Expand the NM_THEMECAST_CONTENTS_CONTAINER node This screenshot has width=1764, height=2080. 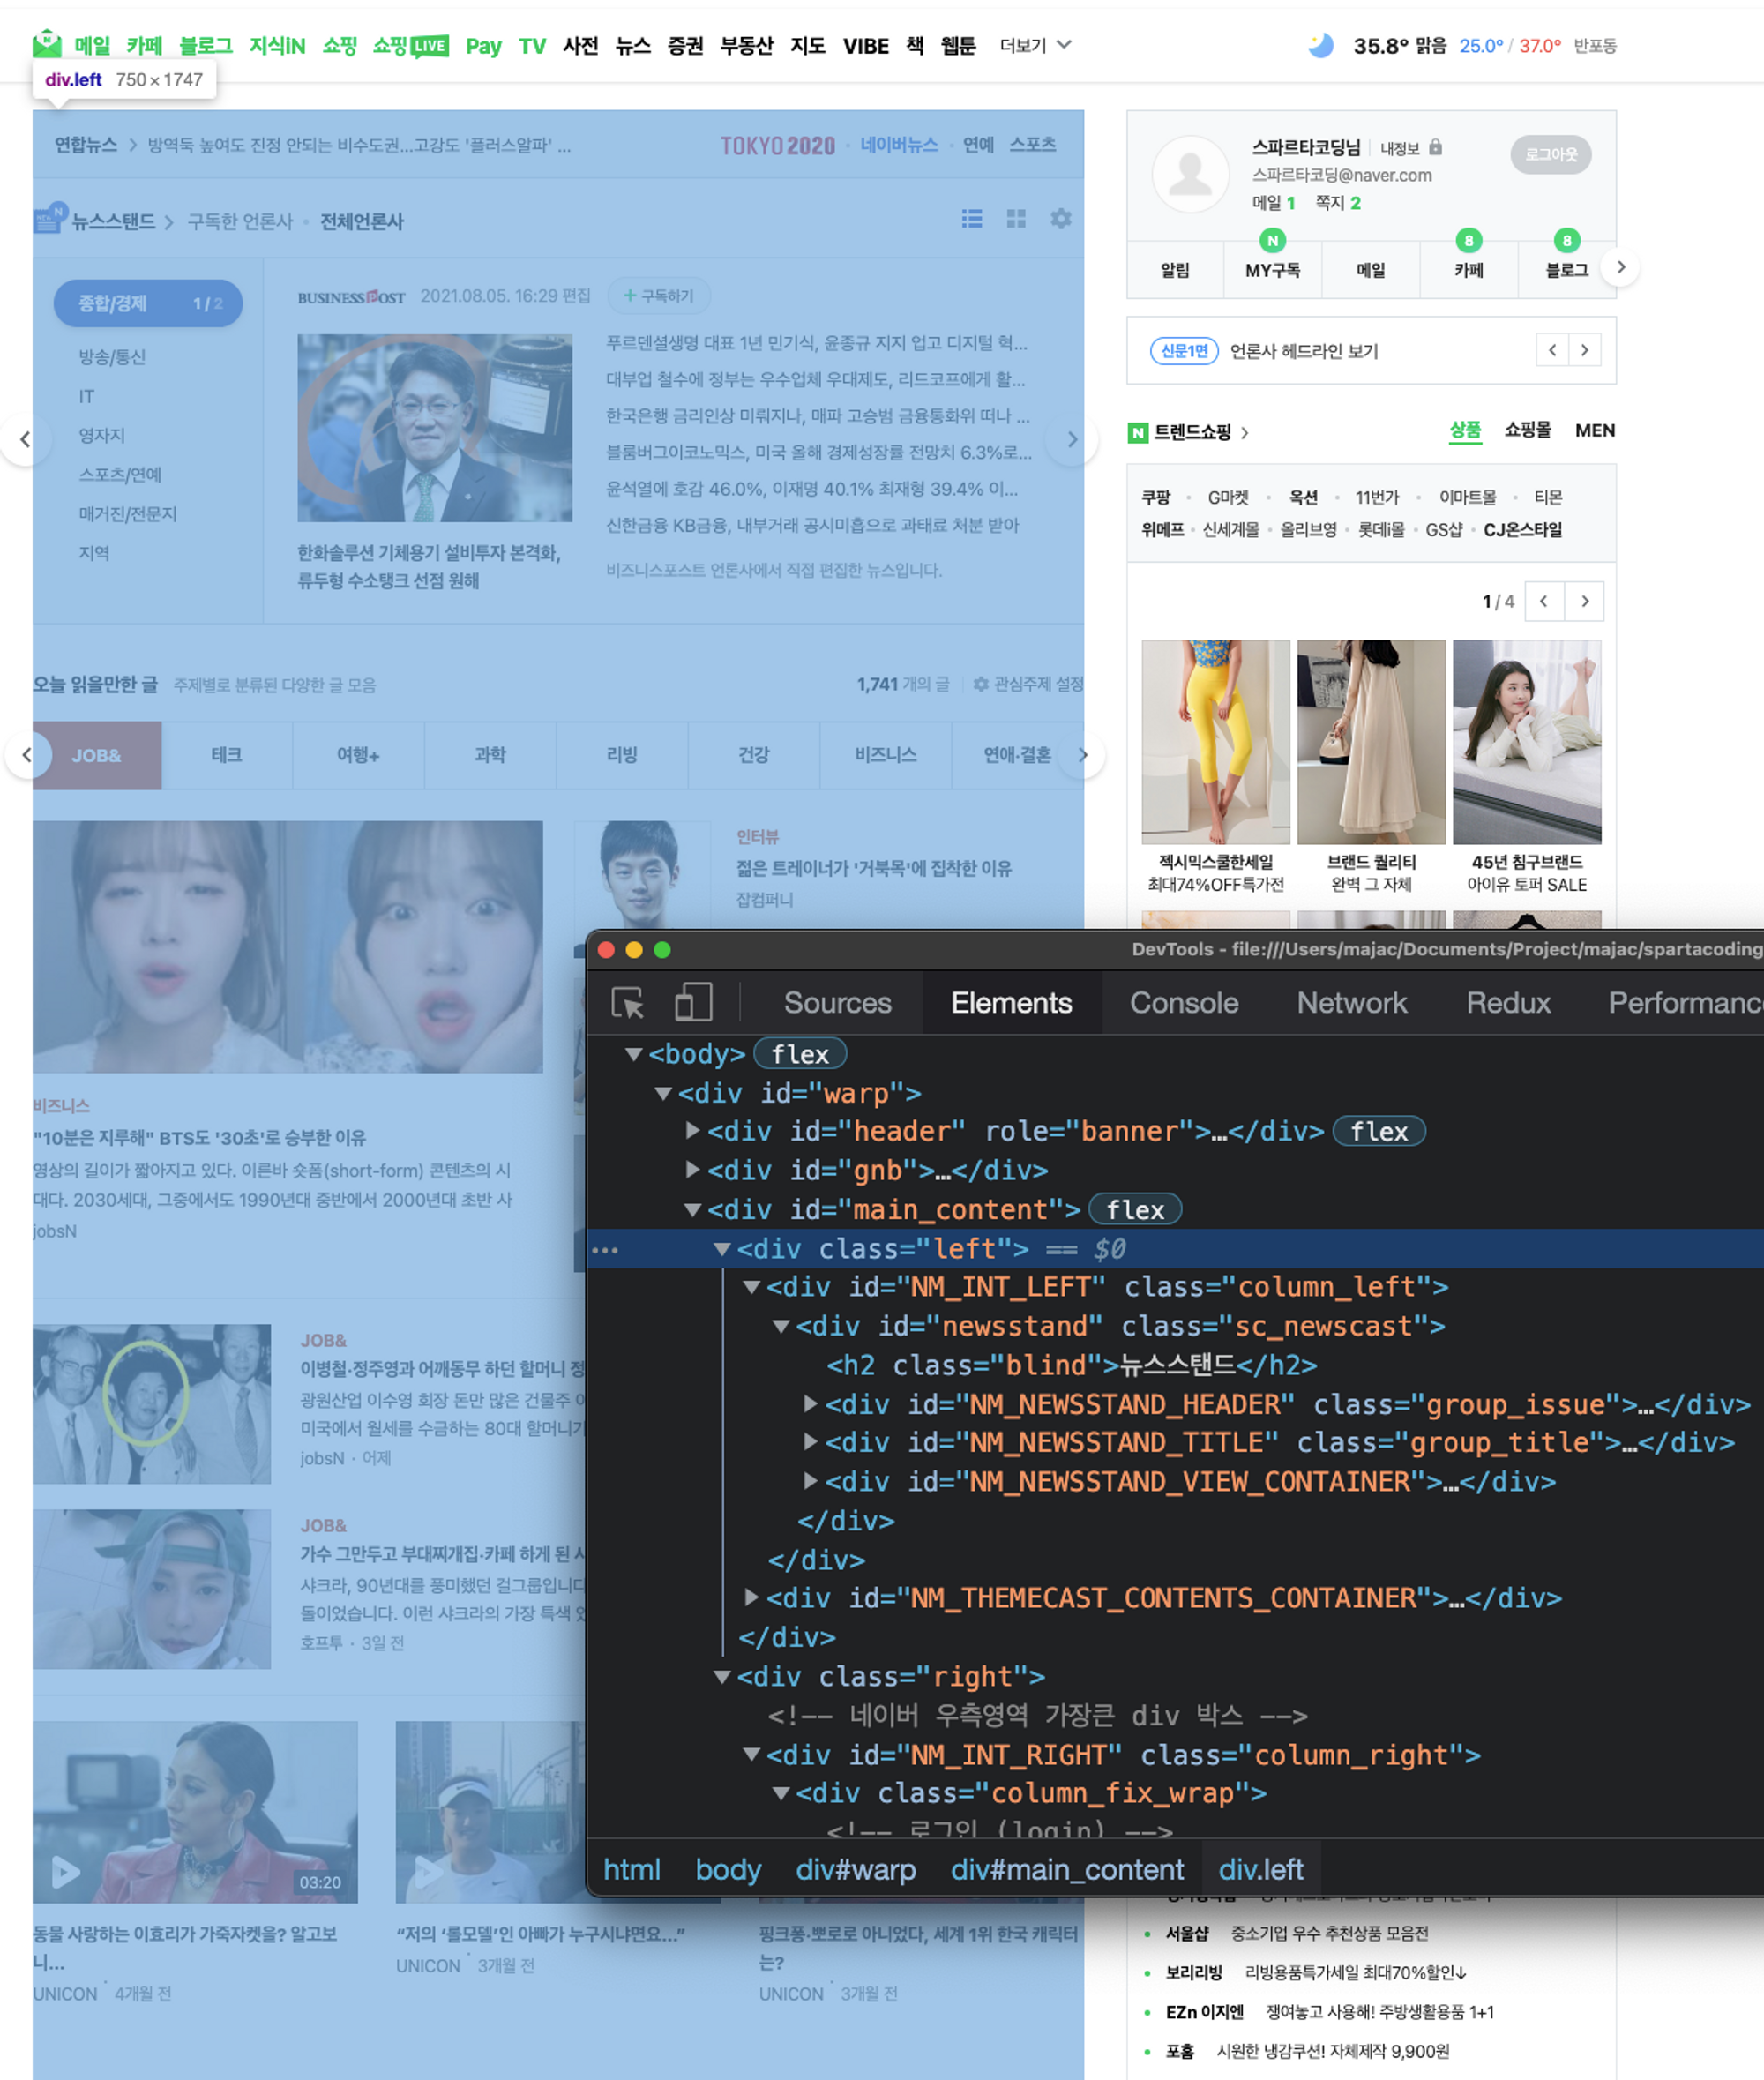(751, 1598)
